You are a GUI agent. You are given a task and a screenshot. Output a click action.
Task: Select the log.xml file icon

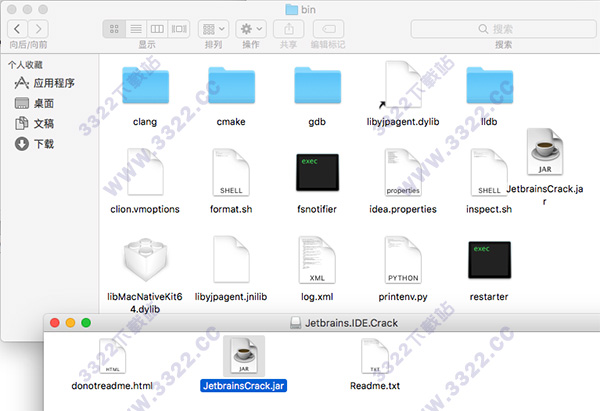(317, 259)
